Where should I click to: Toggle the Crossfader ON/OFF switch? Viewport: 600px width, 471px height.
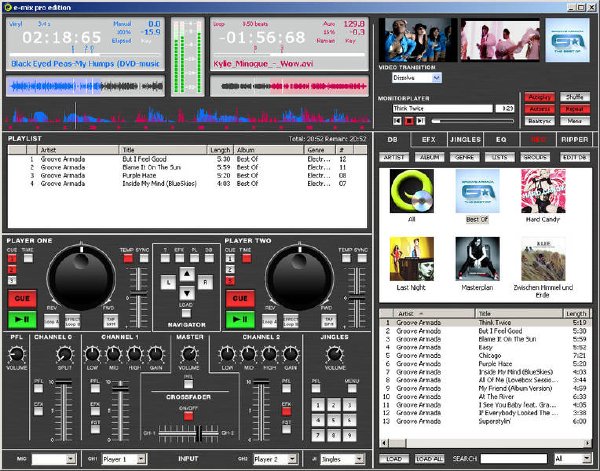[188, 416]
